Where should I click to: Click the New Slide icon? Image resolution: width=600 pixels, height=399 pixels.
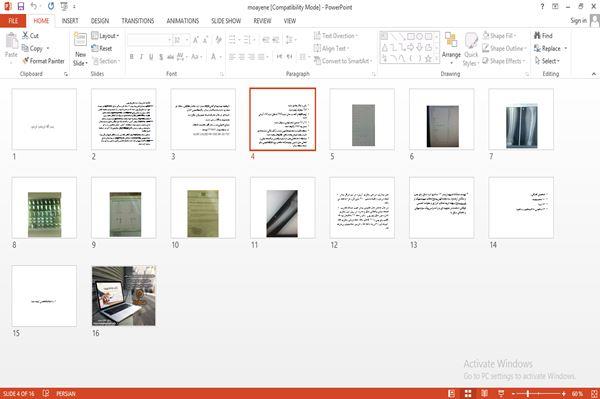[80, 39]
